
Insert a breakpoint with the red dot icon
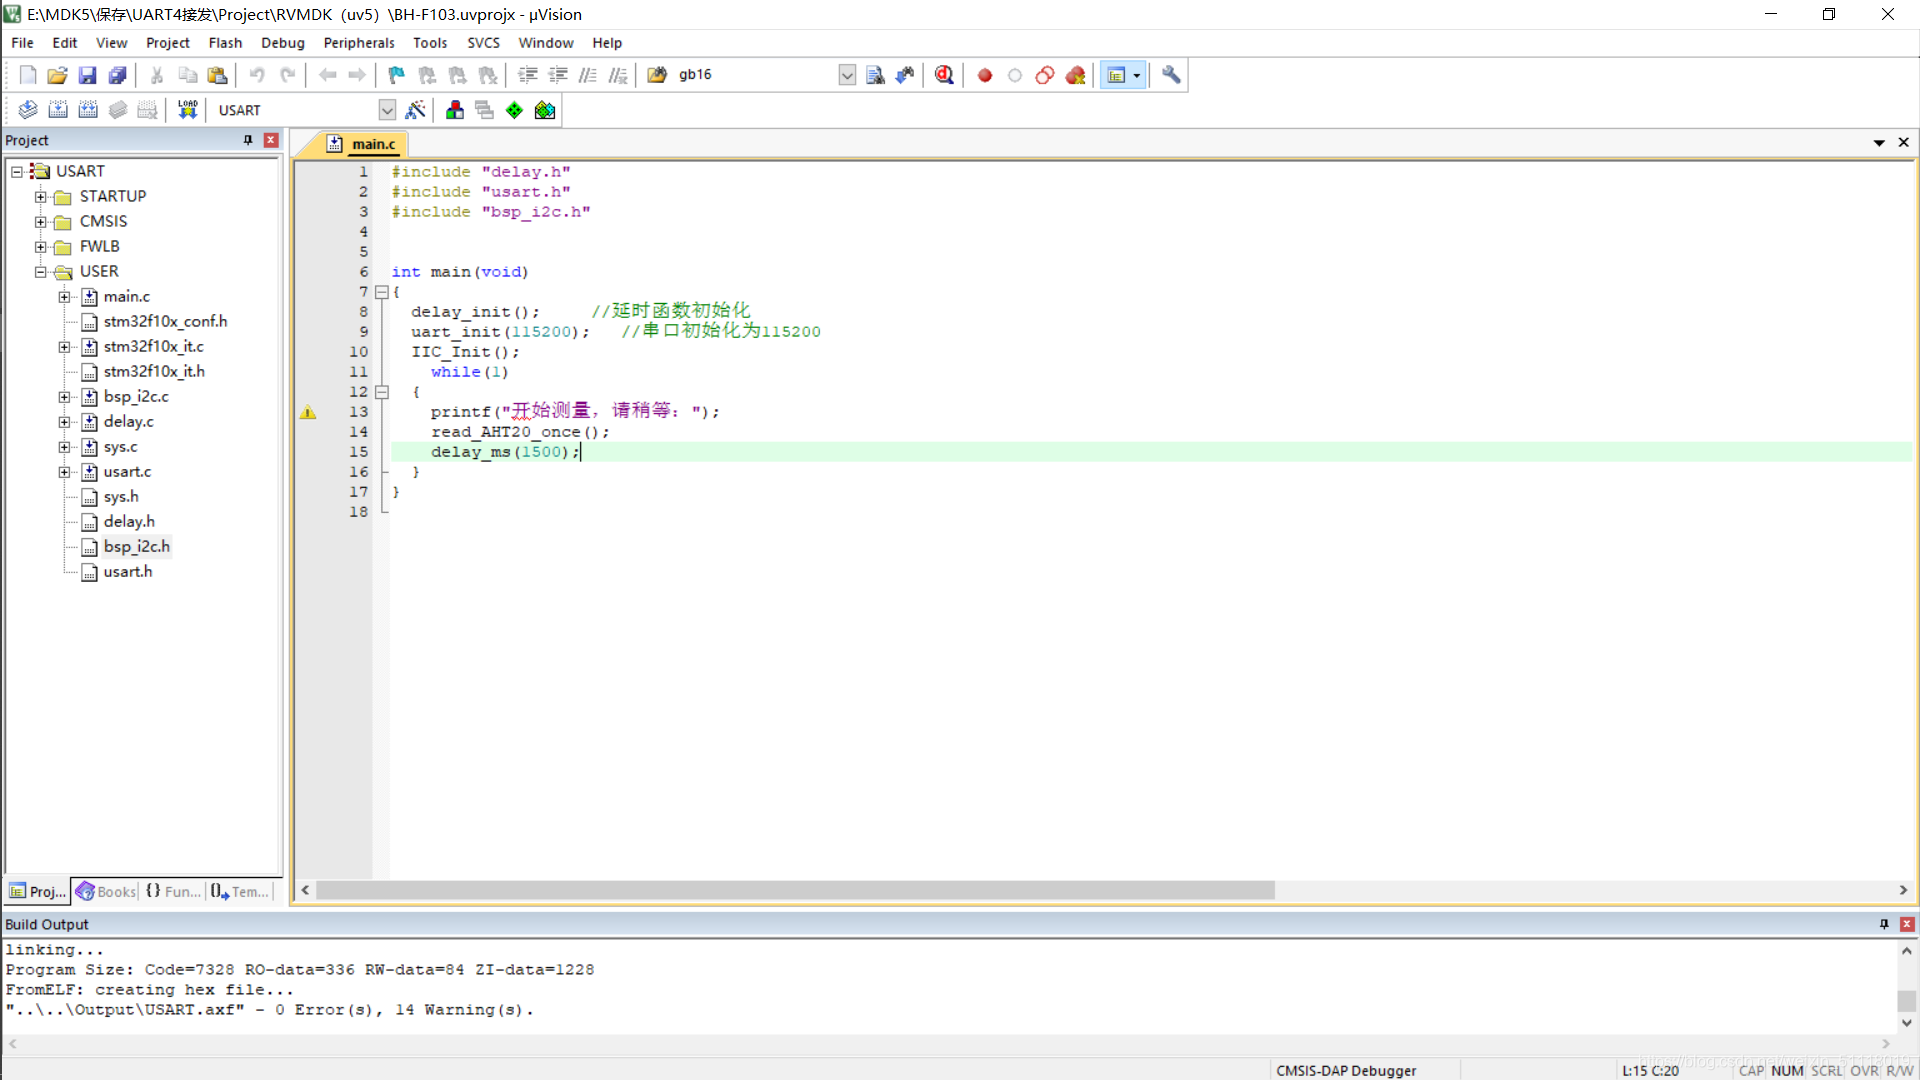click(x=985, y=75)
